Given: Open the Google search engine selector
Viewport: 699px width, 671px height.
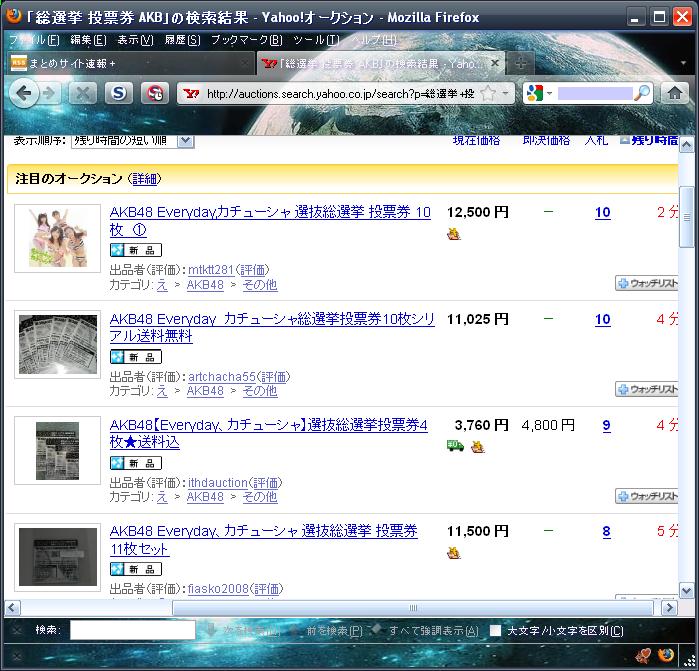Looking at the screenshot, I should pos(539,94).
